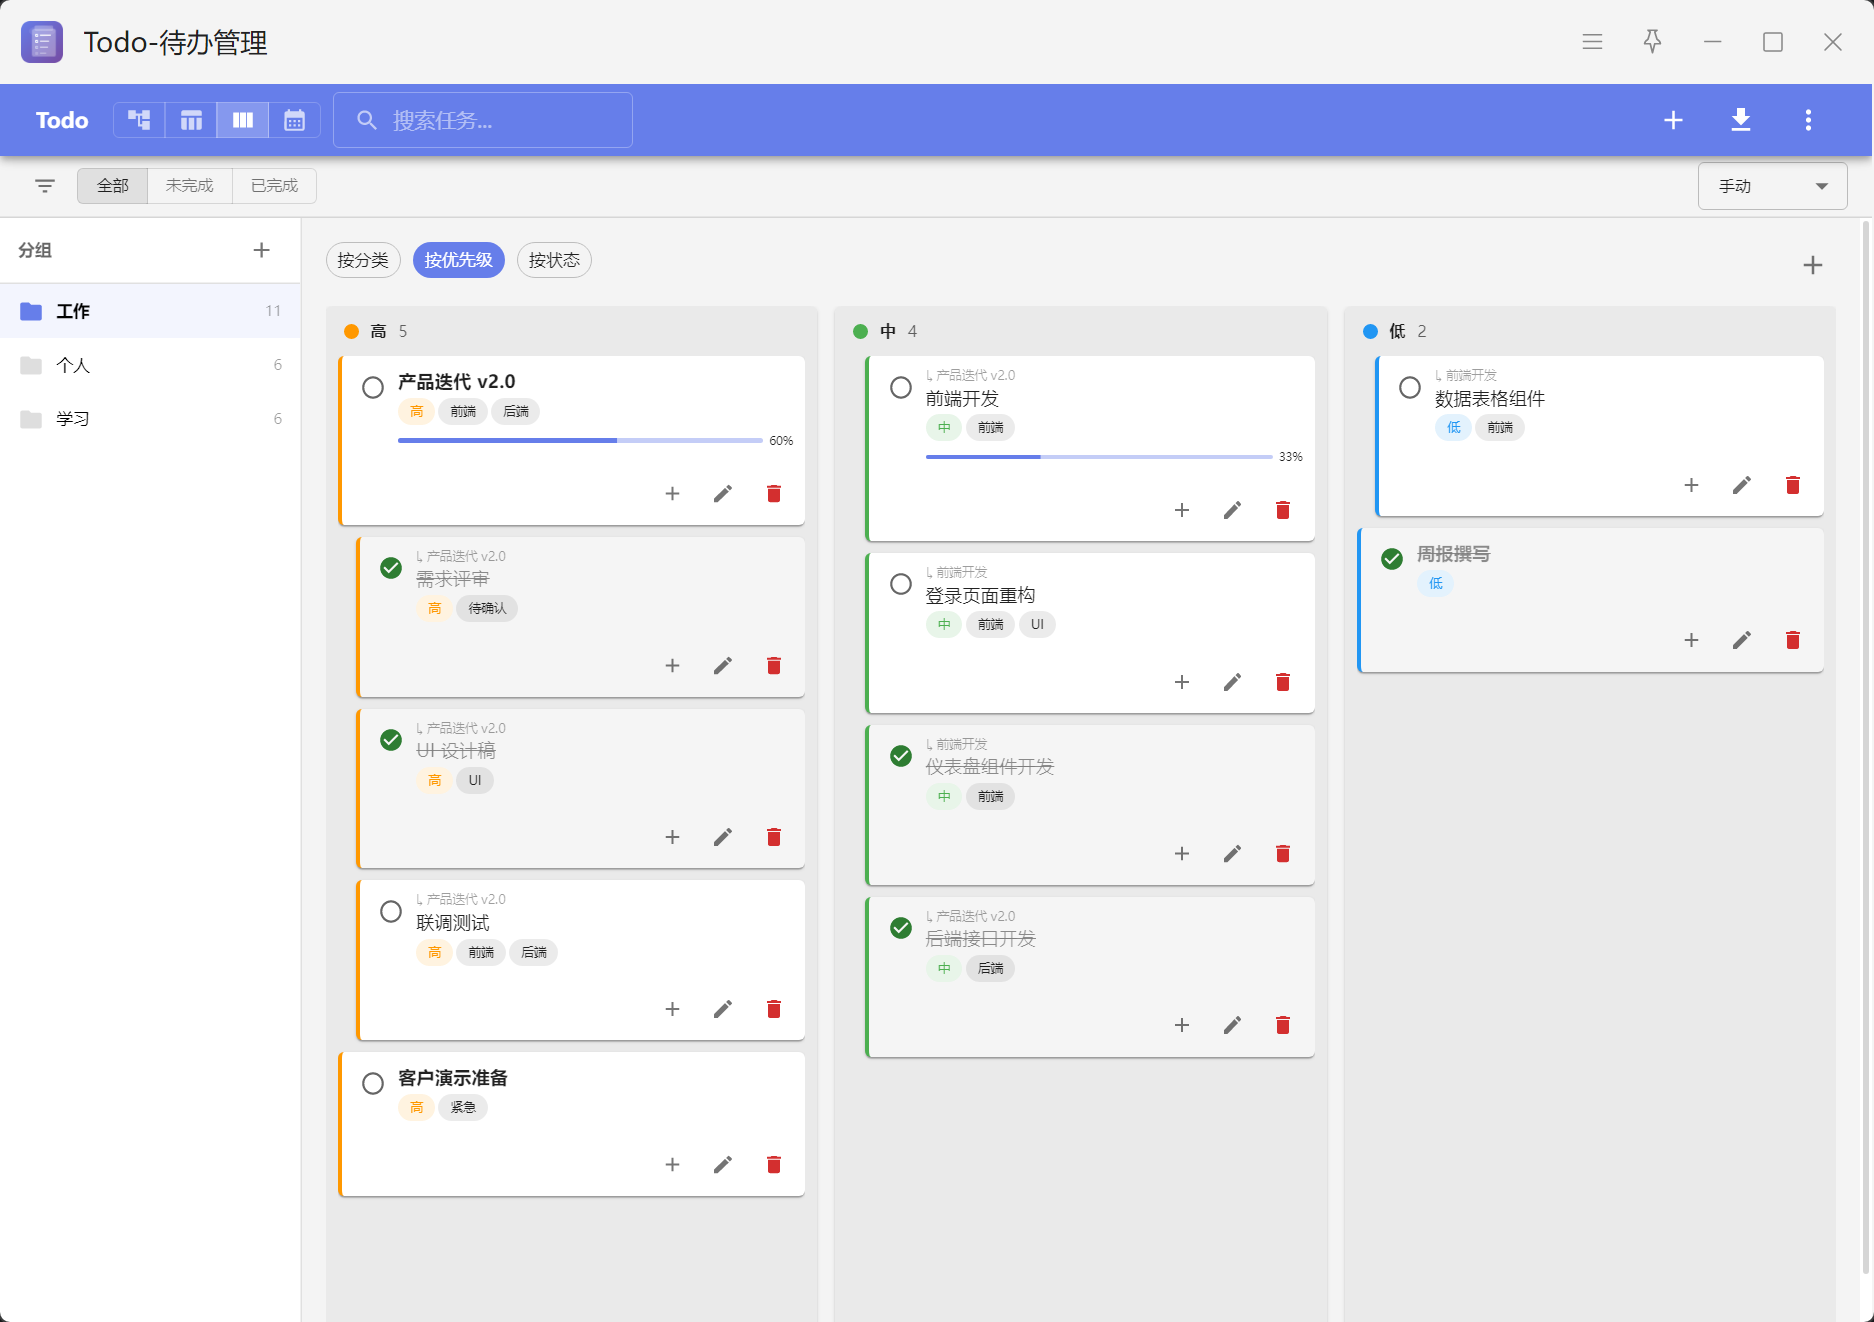Open the 个人 group
The height and width of the screenshot is (1322, 1874).
click(x=150, y=365)
